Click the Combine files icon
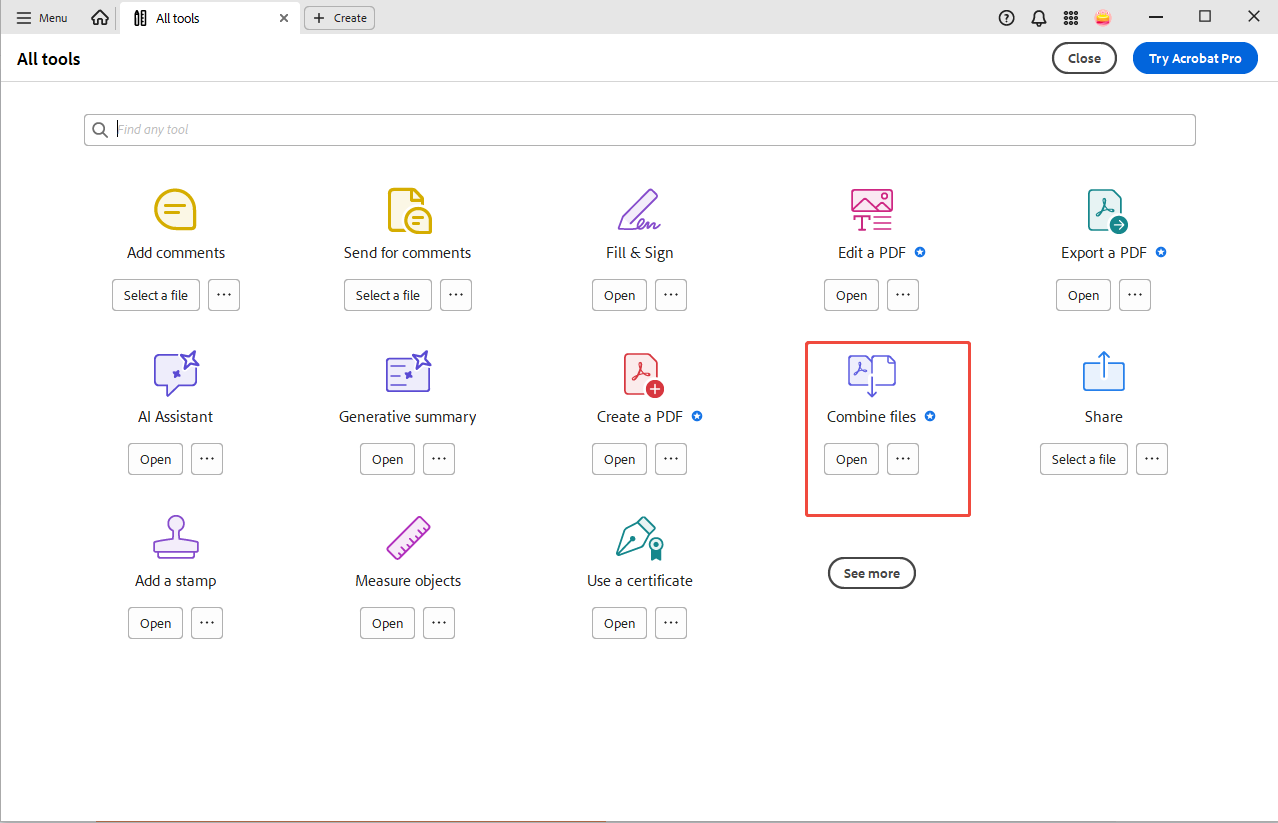This screenshot has width=1278, height=823. (x=871, y=375)
